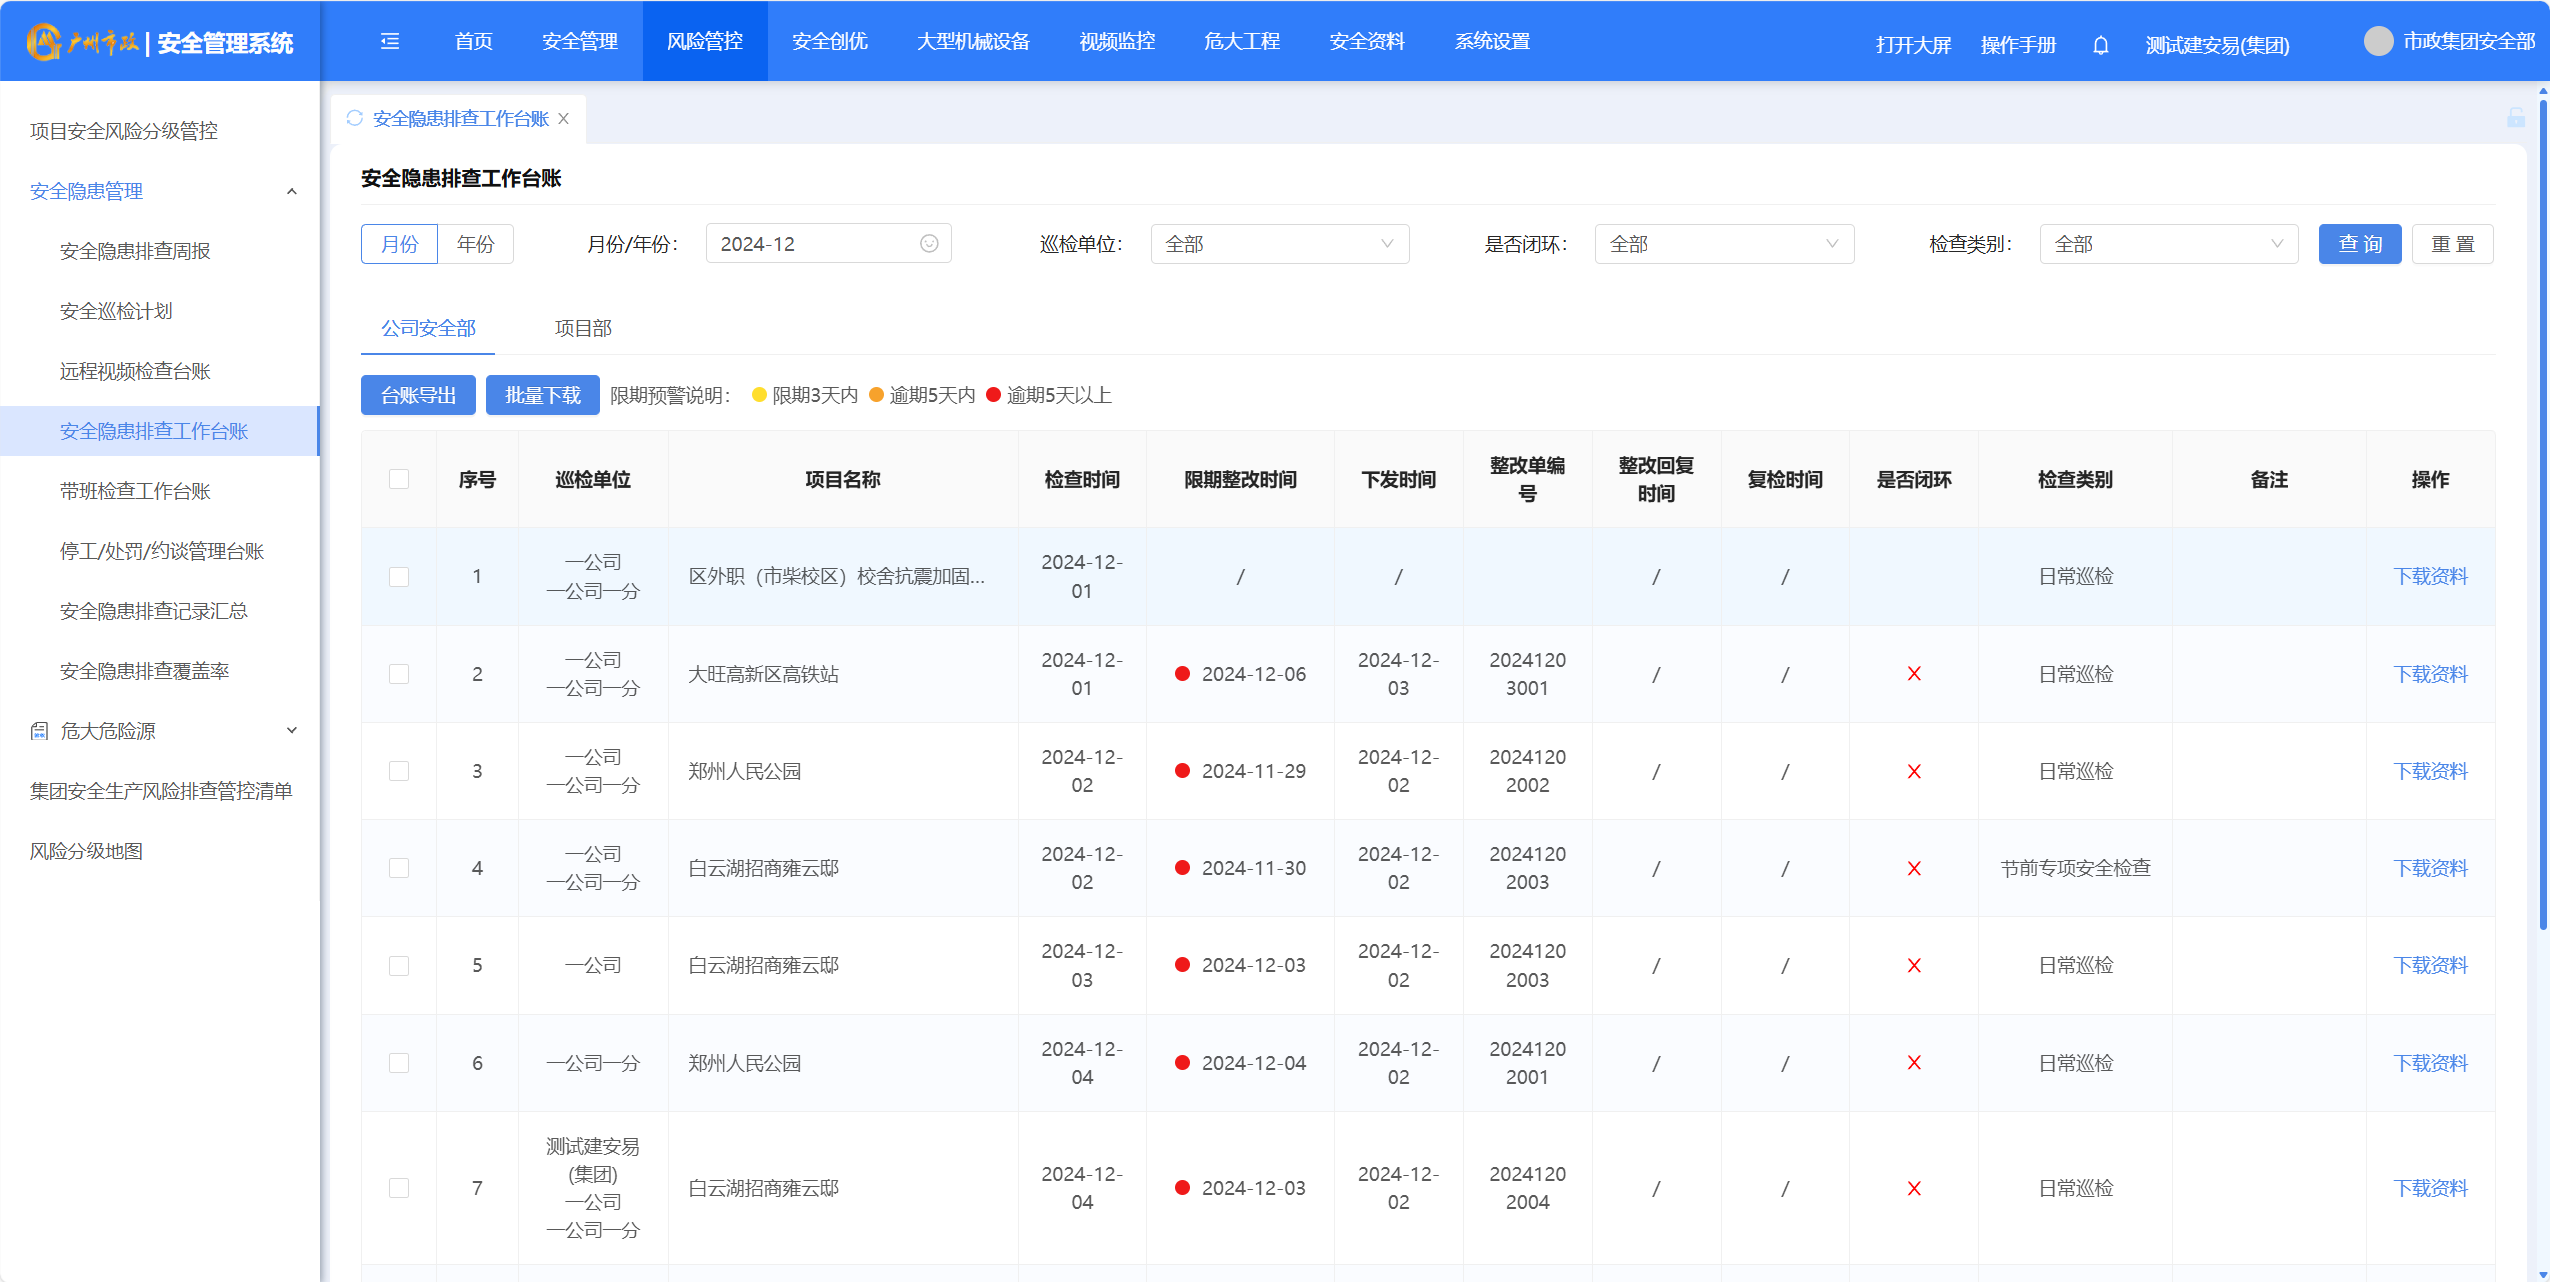
Task: Click the refresh icon on 安全隐患排查工作台账 tab
Action: 354,118
